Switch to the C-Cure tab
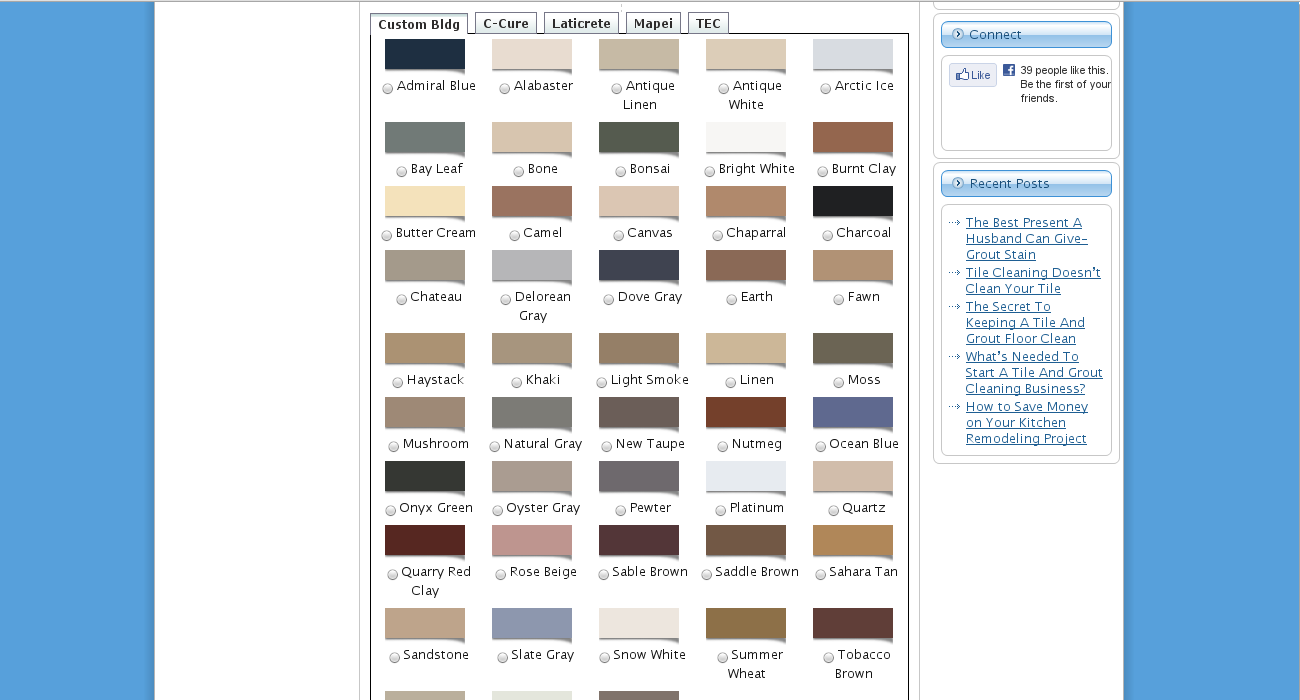This screenshot has width=1300, height=700. tap(505, 24)
